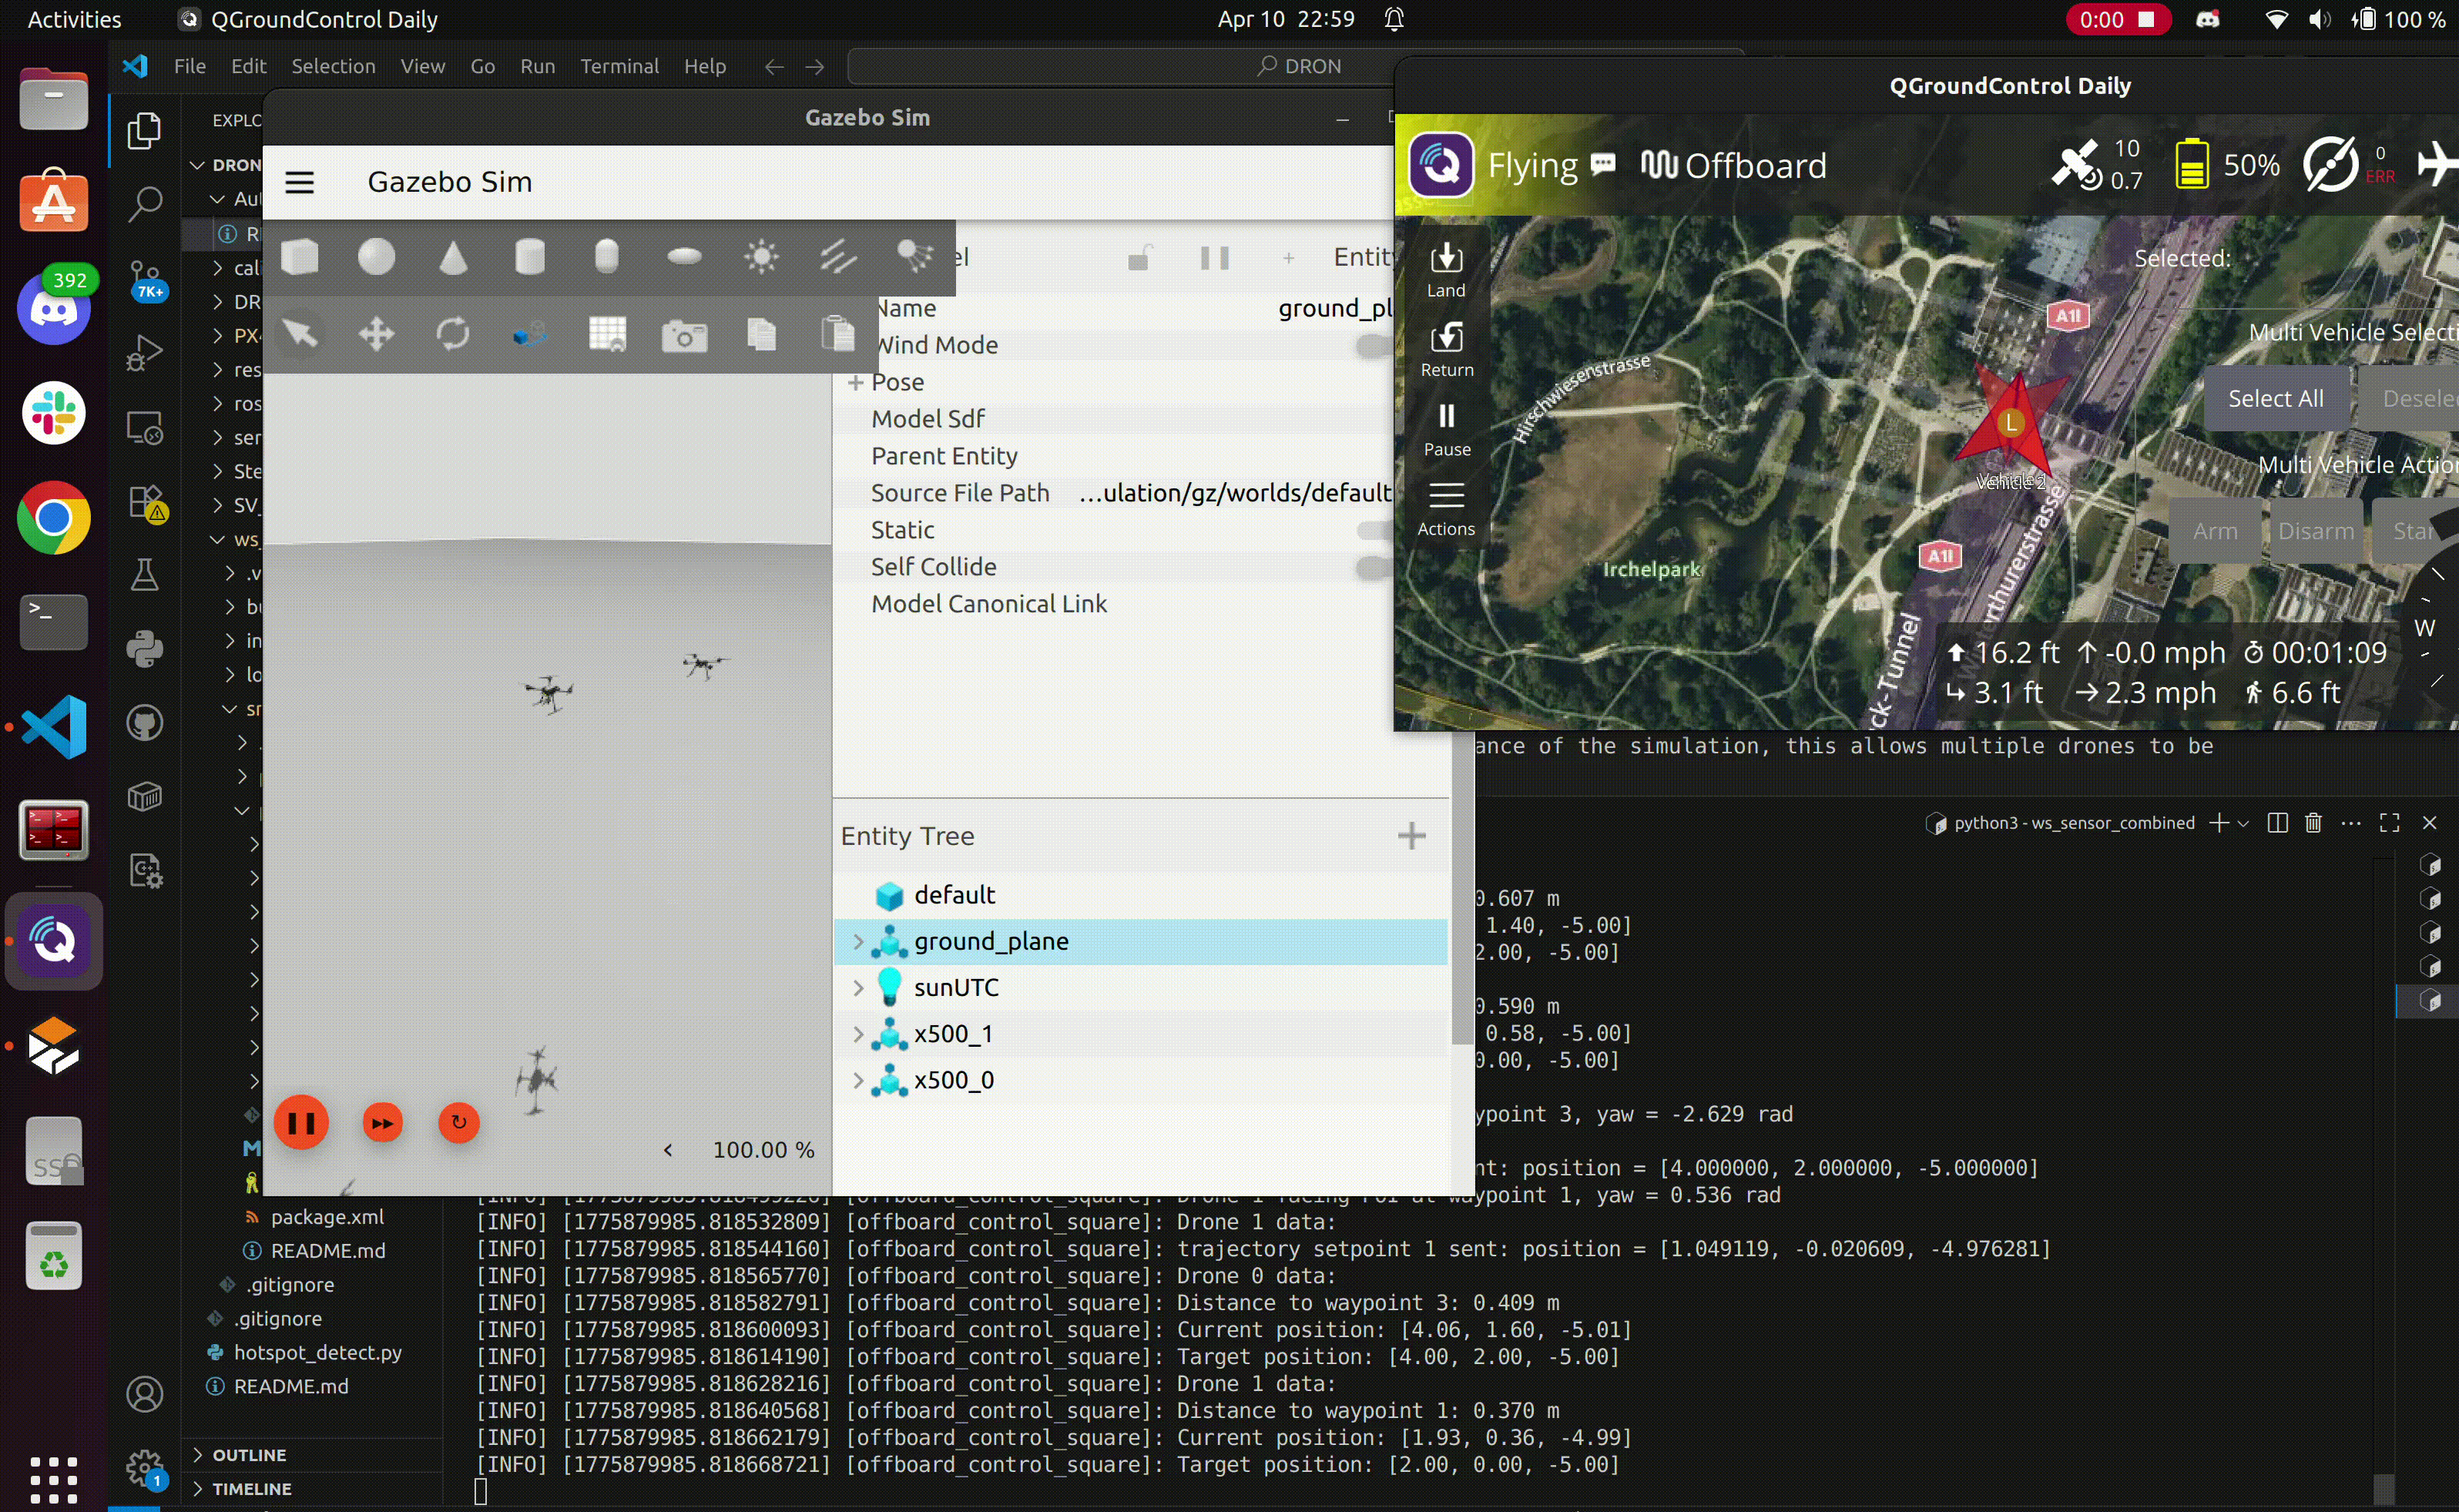Open the Gazebo Sim hamburger menu
The image size is (2459, 1512).
point(299,182)
